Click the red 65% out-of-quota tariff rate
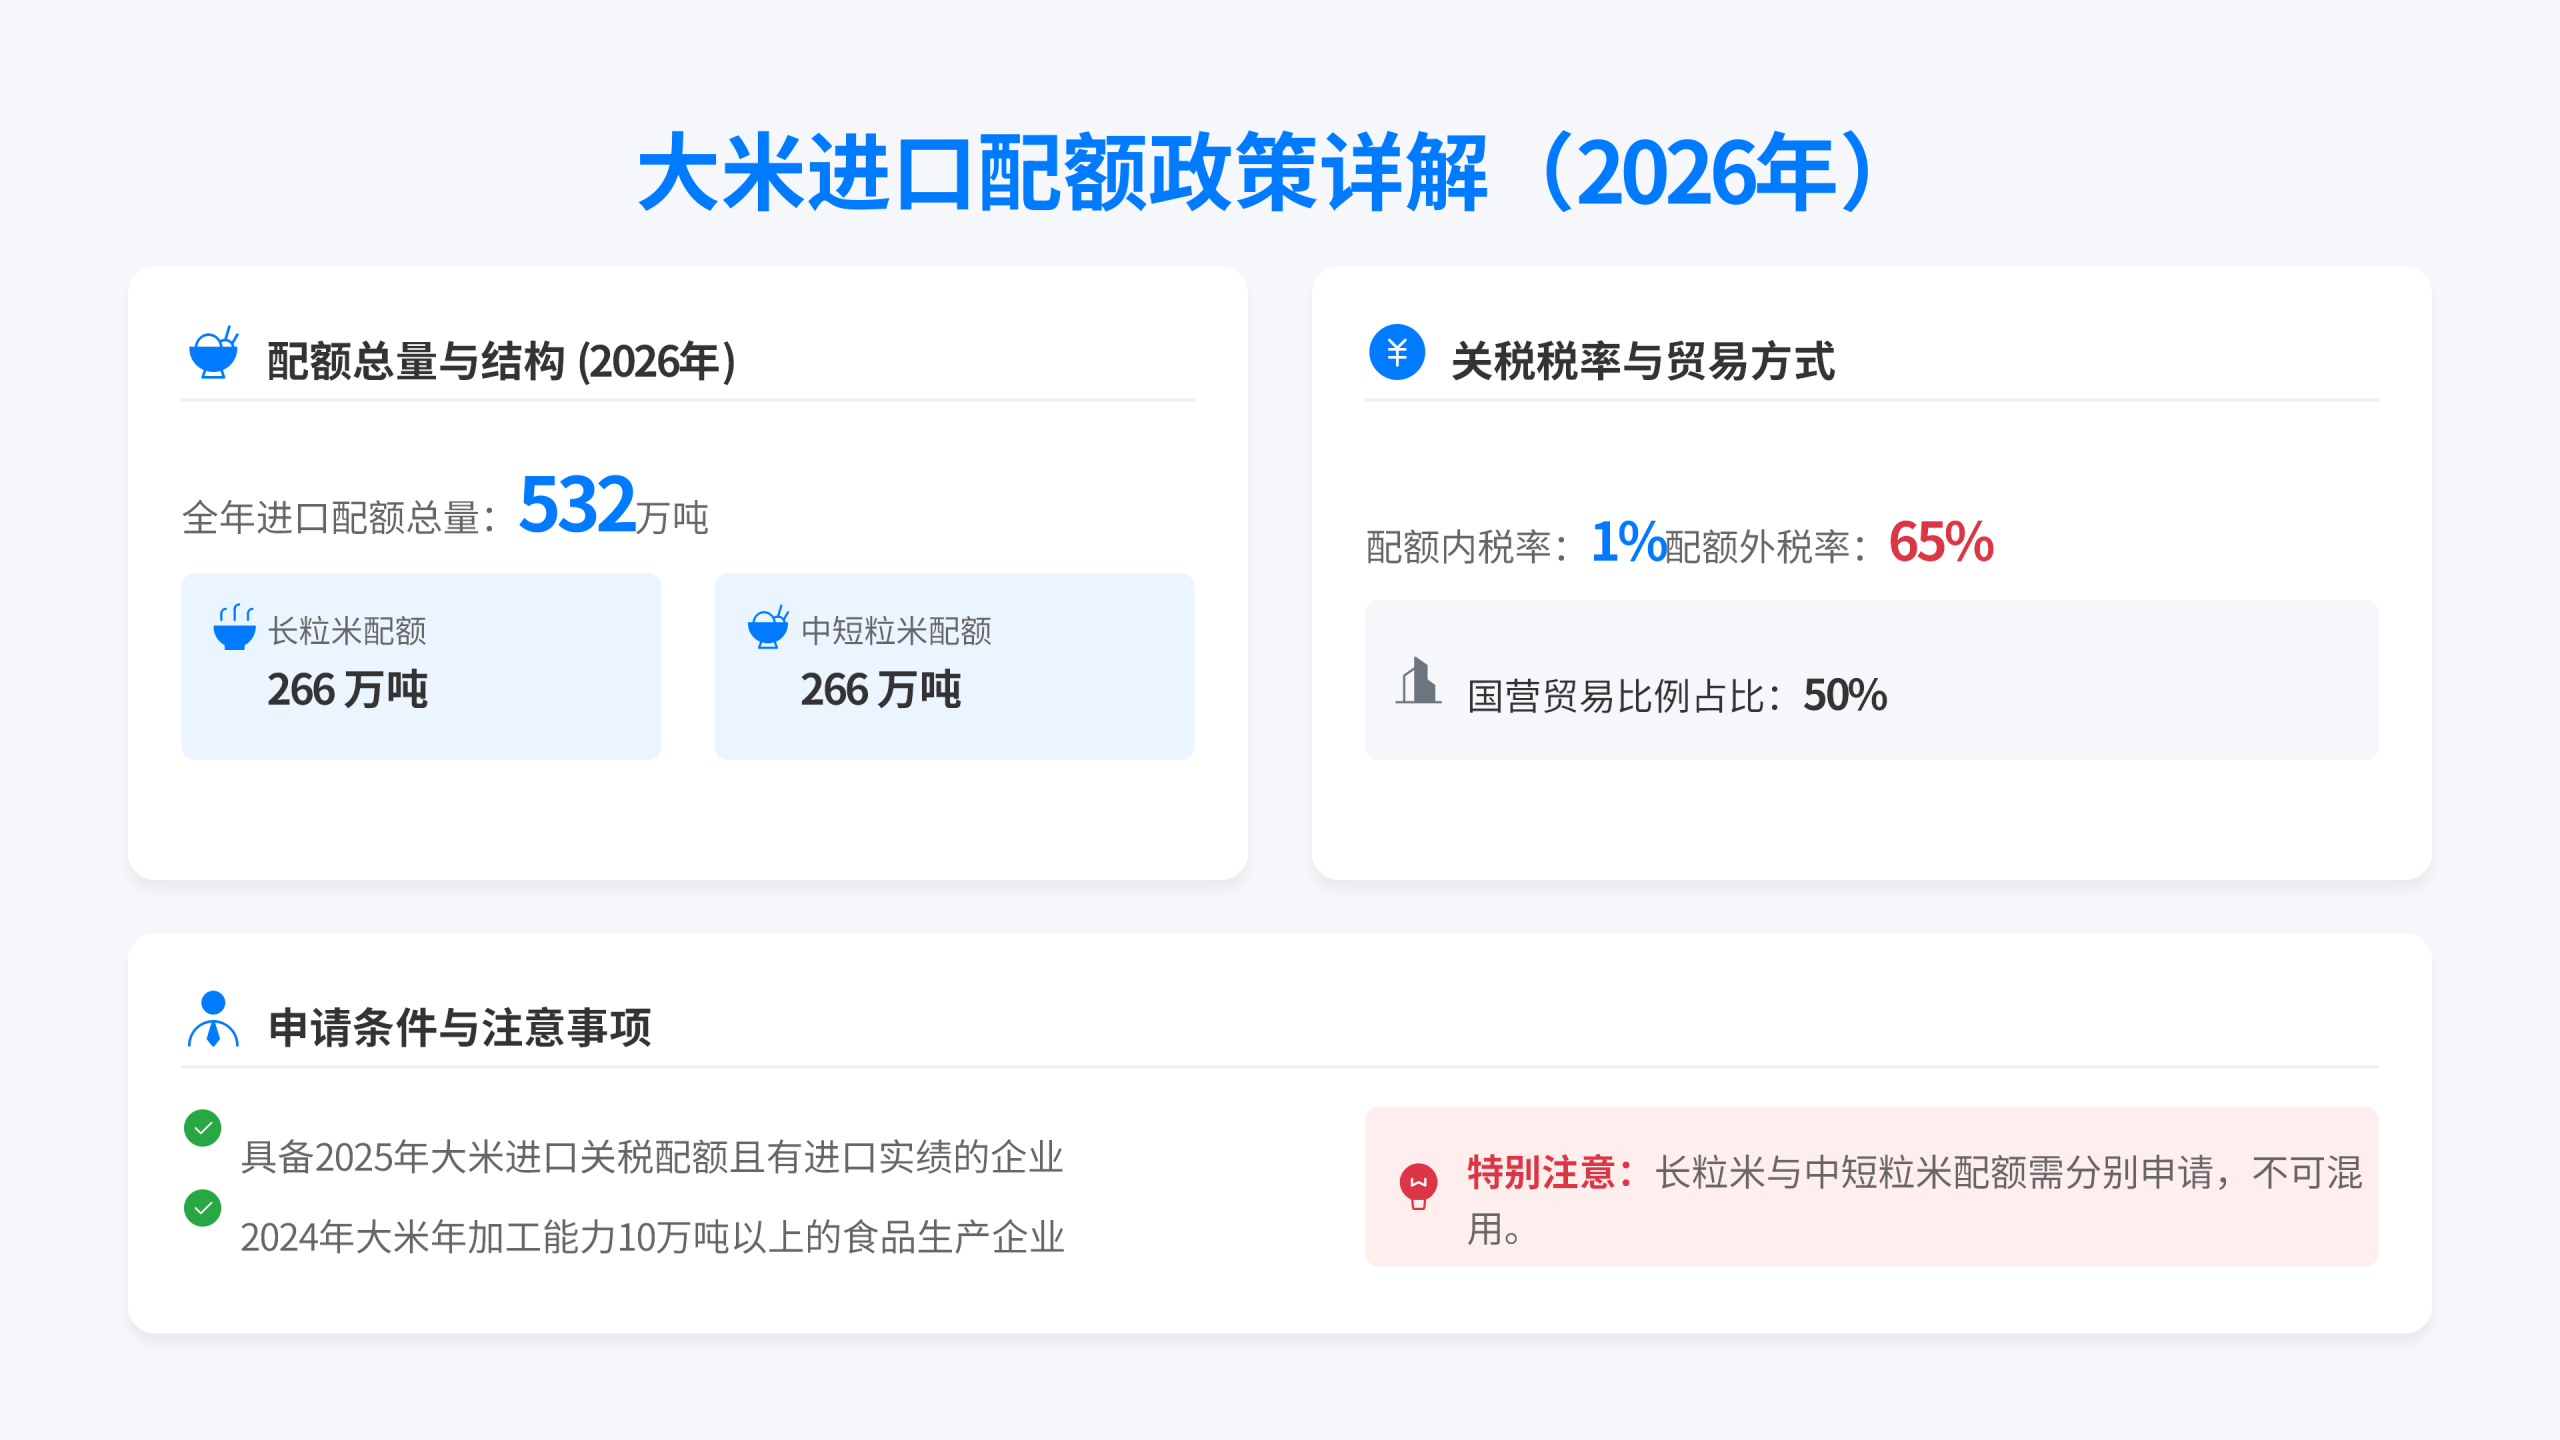Image resolution: width=2560 pixels, height=1440 pixels. [1941, 542]
